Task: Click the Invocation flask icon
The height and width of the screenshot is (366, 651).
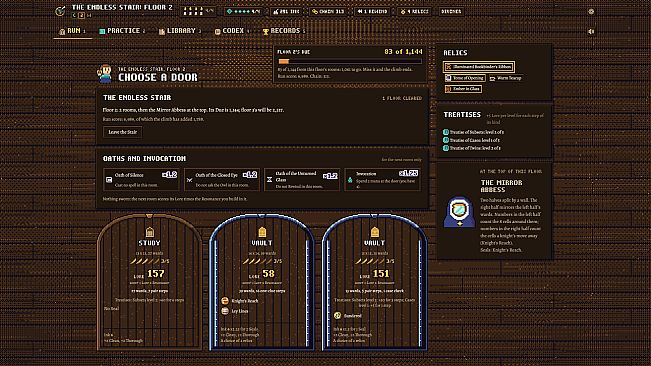Action: (x=350, y=180)
